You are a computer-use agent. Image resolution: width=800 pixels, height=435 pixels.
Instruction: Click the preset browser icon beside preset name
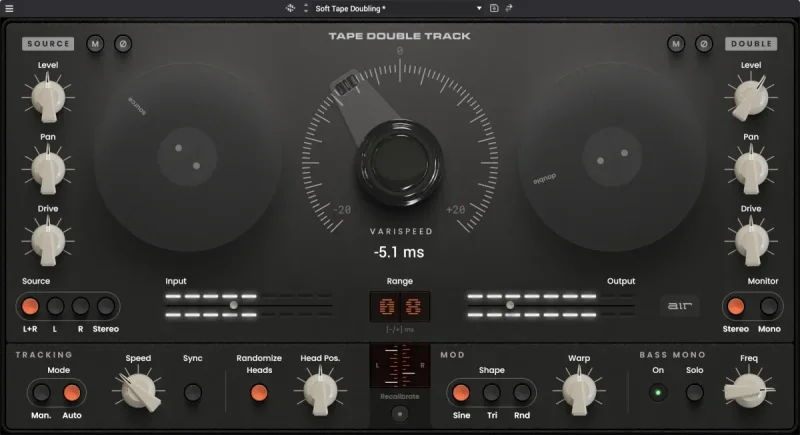point(290,8)
